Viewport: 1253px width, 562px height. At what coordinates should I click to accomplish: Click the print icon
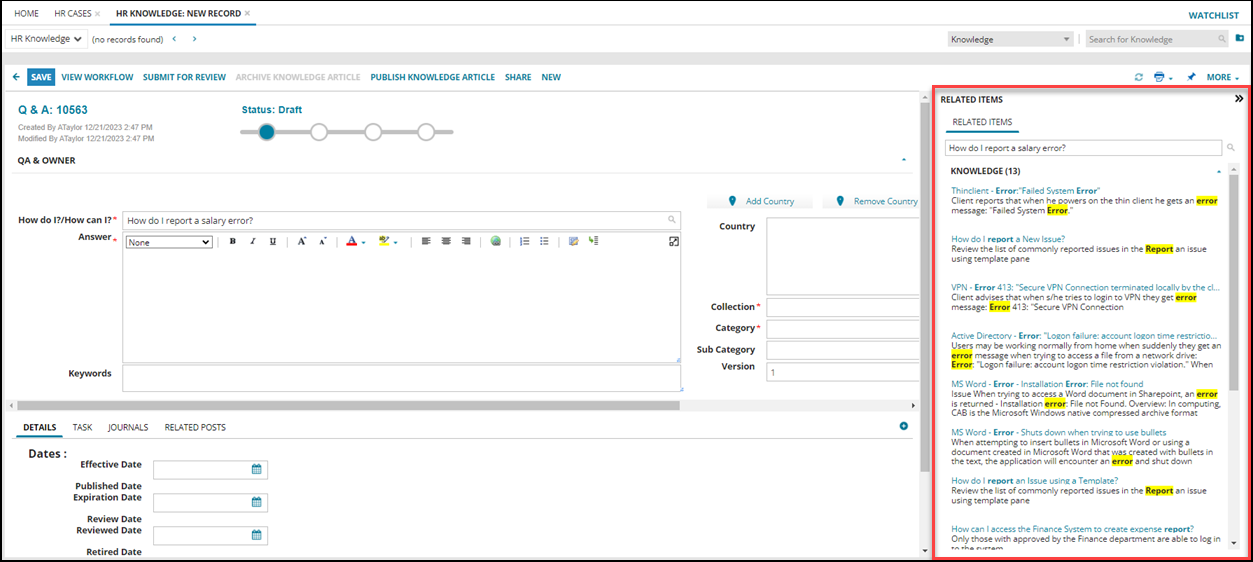point(1159,77)
